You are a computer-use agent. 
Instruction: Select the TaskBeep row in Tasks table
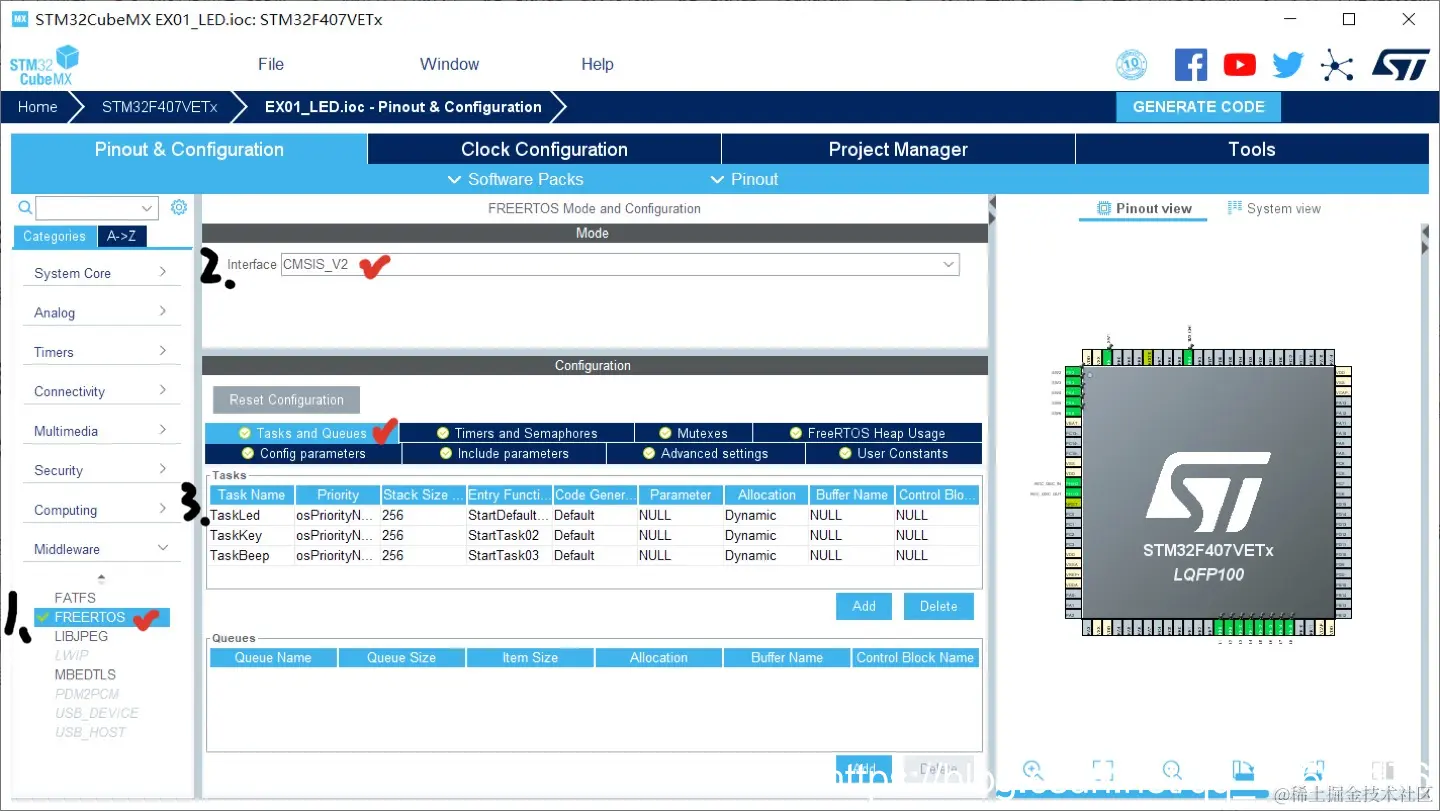tap(594, 555)
